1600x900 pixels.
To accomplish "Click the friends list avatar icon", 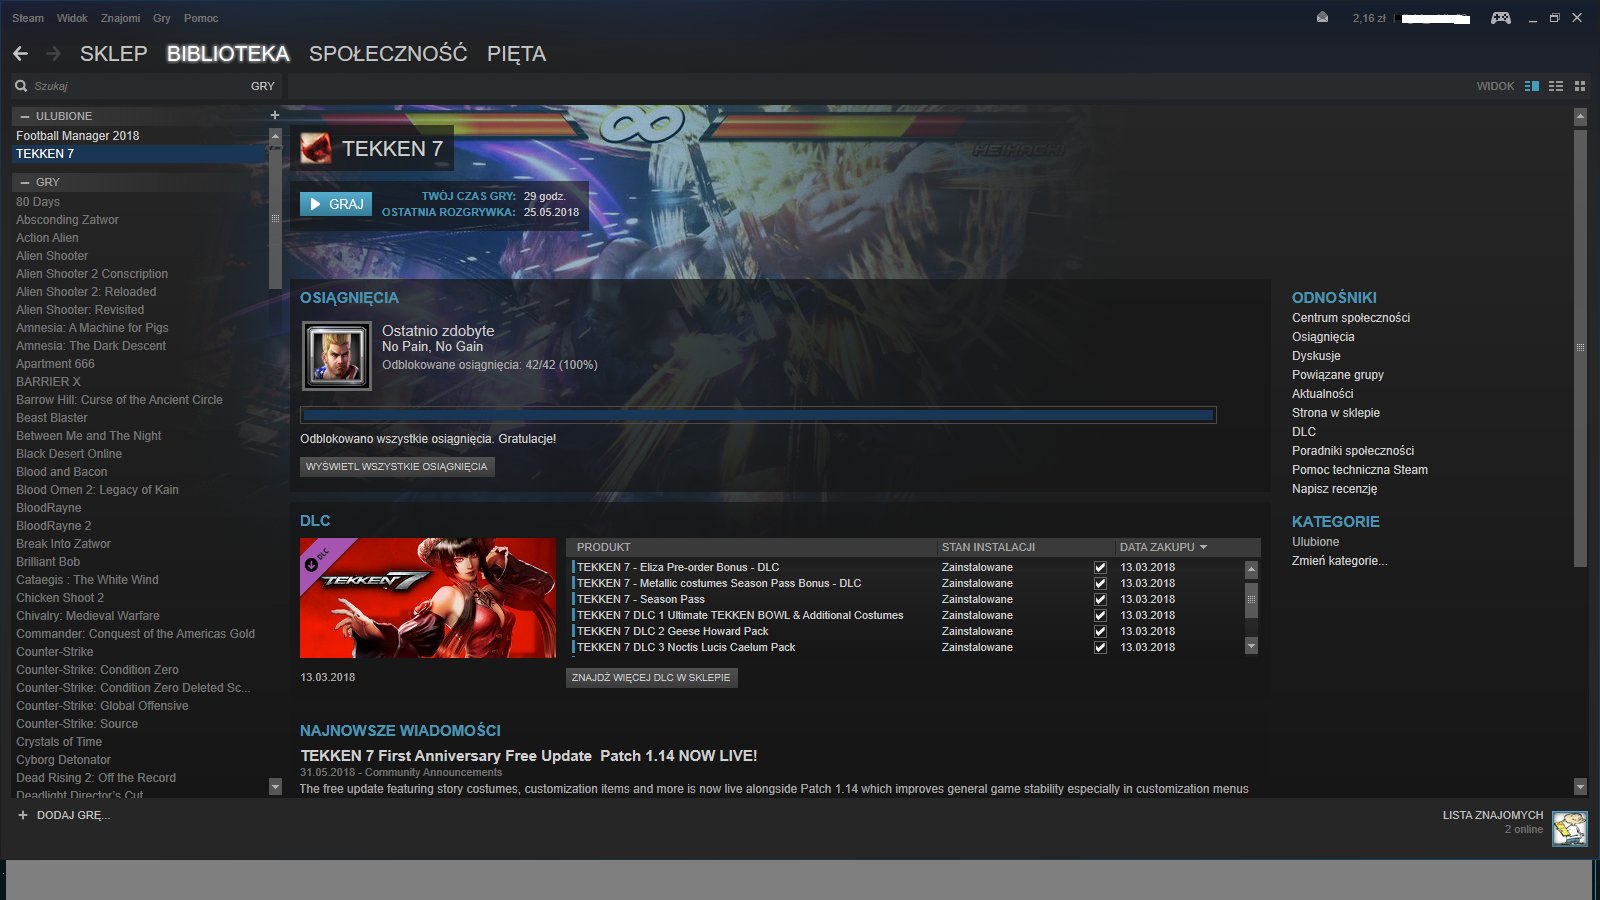I will tap(1569, 828).
